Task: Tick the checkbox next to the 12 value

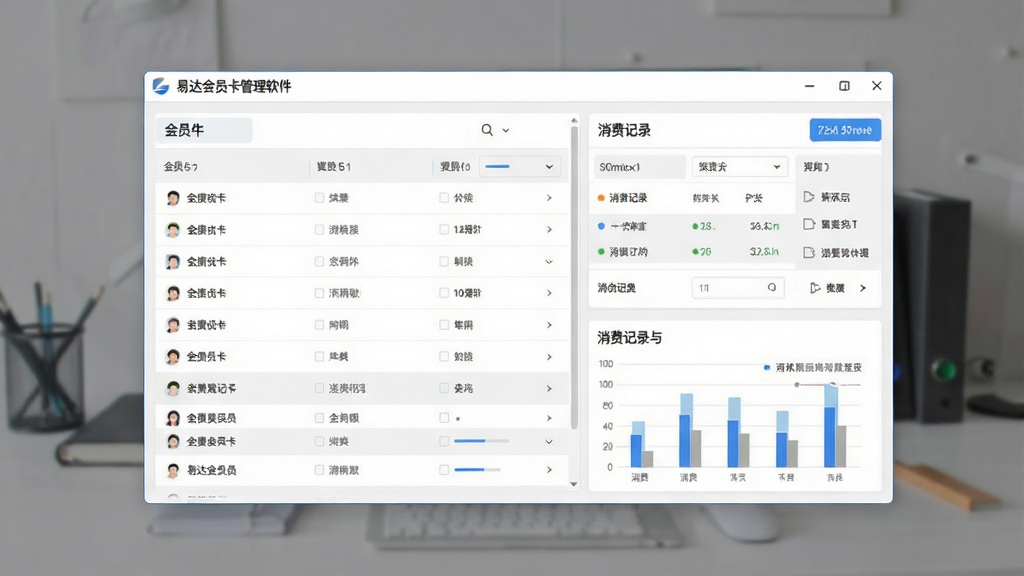Action: click(444, 229)
